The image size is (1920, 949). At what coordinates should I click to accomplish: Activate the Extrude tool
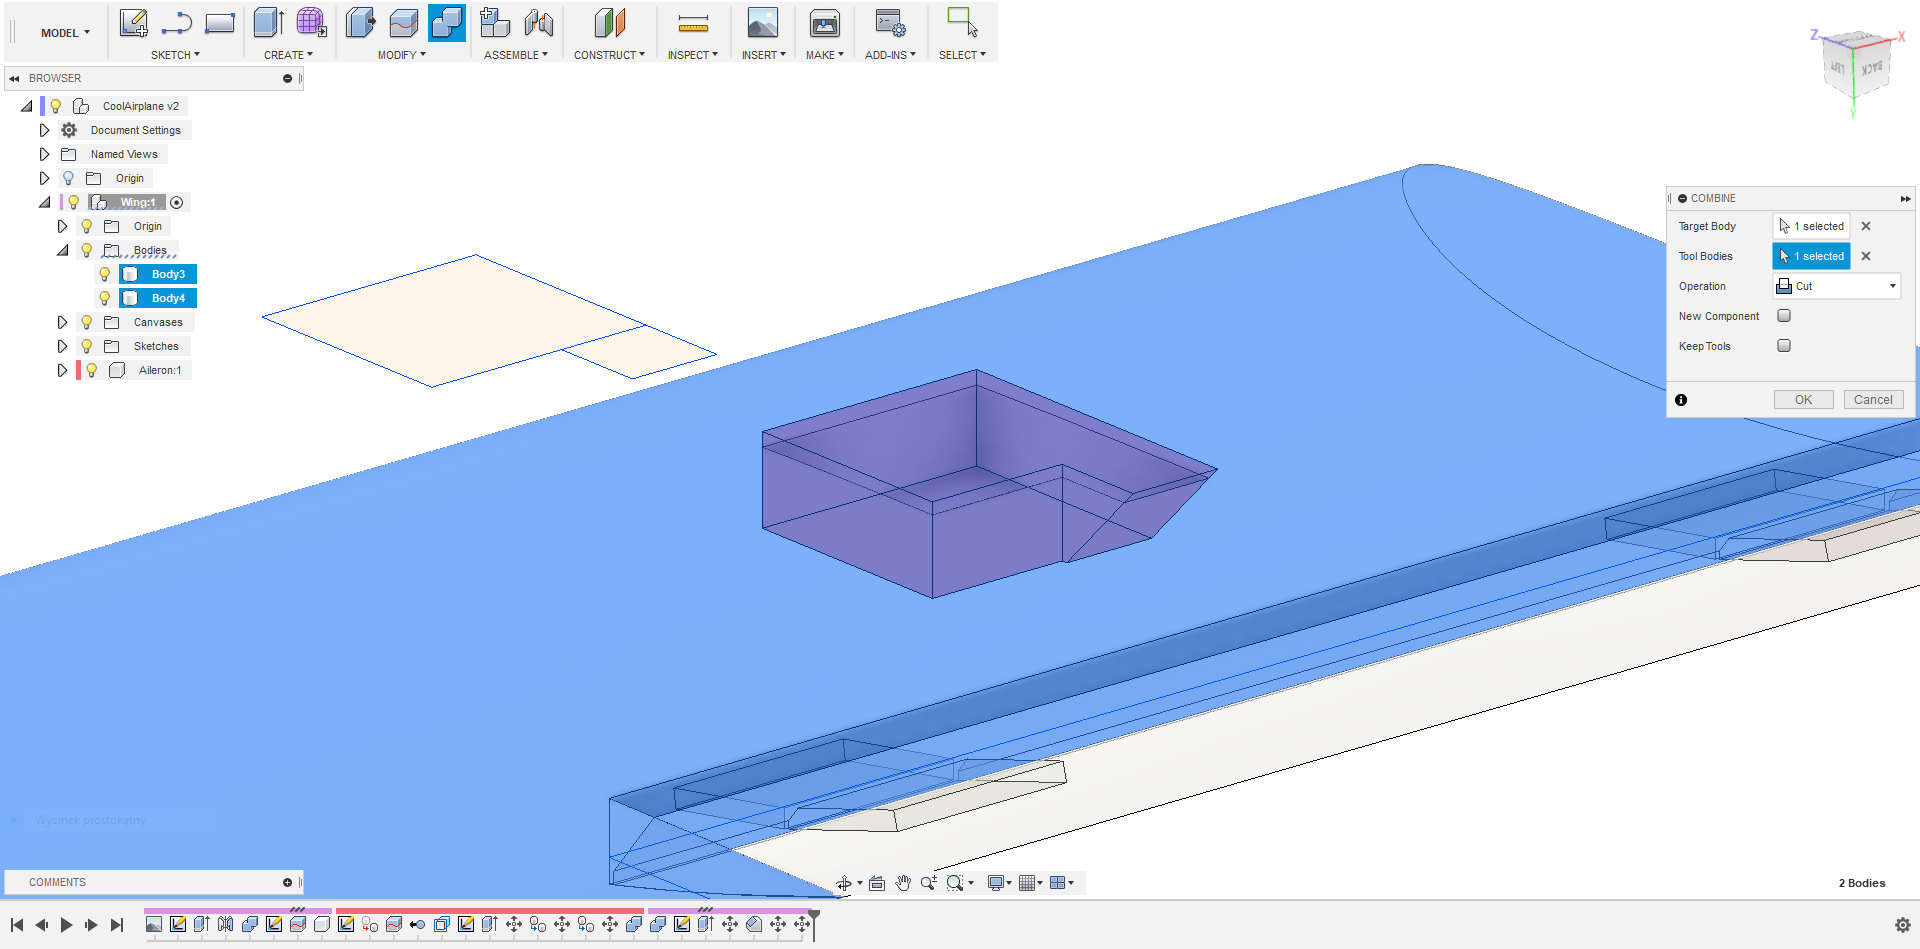pyautogui.click(x=268, y=23)
